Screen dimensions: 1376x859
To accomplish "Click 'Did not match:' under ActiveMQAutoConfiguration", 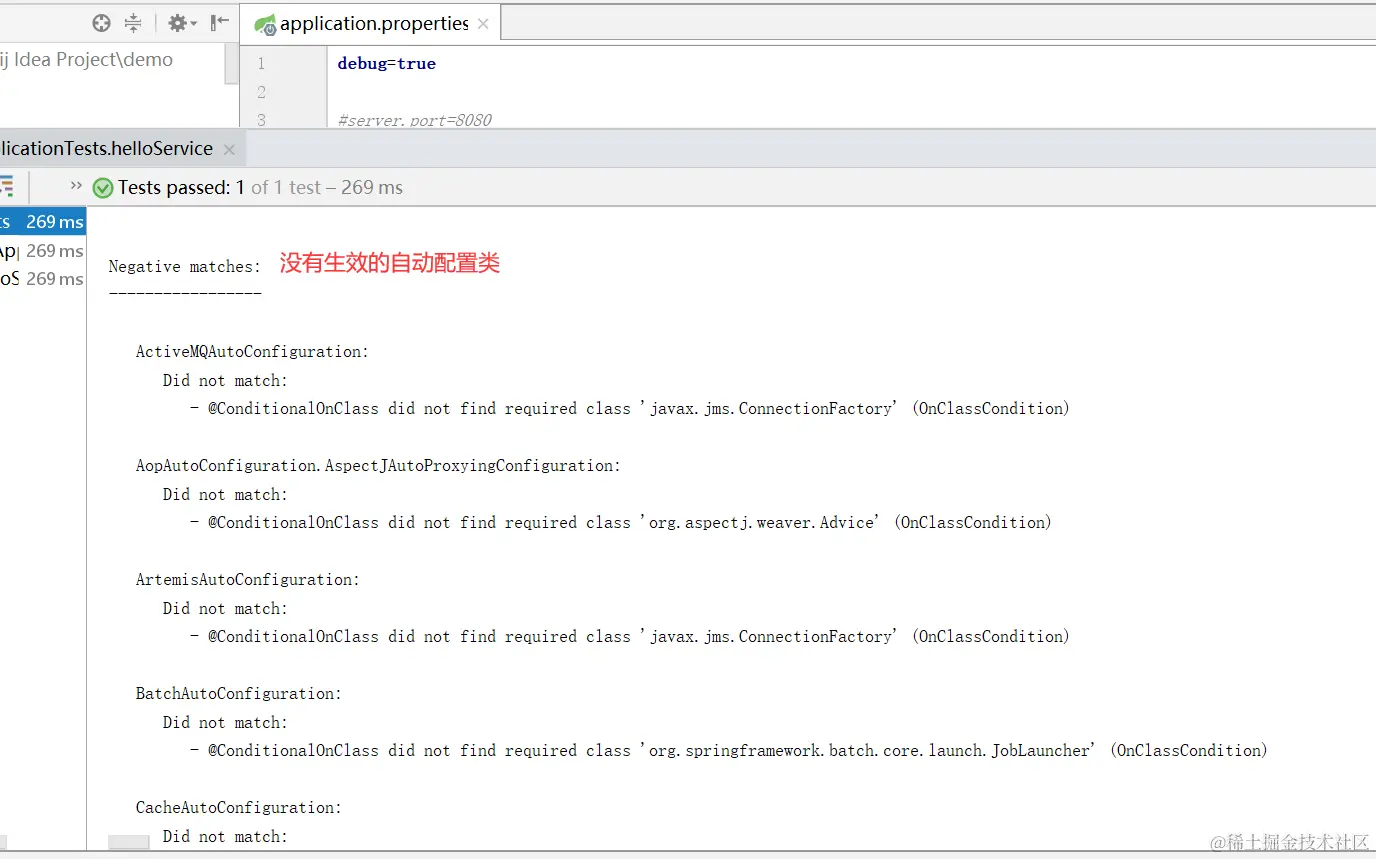I will [x=225, y=380].
